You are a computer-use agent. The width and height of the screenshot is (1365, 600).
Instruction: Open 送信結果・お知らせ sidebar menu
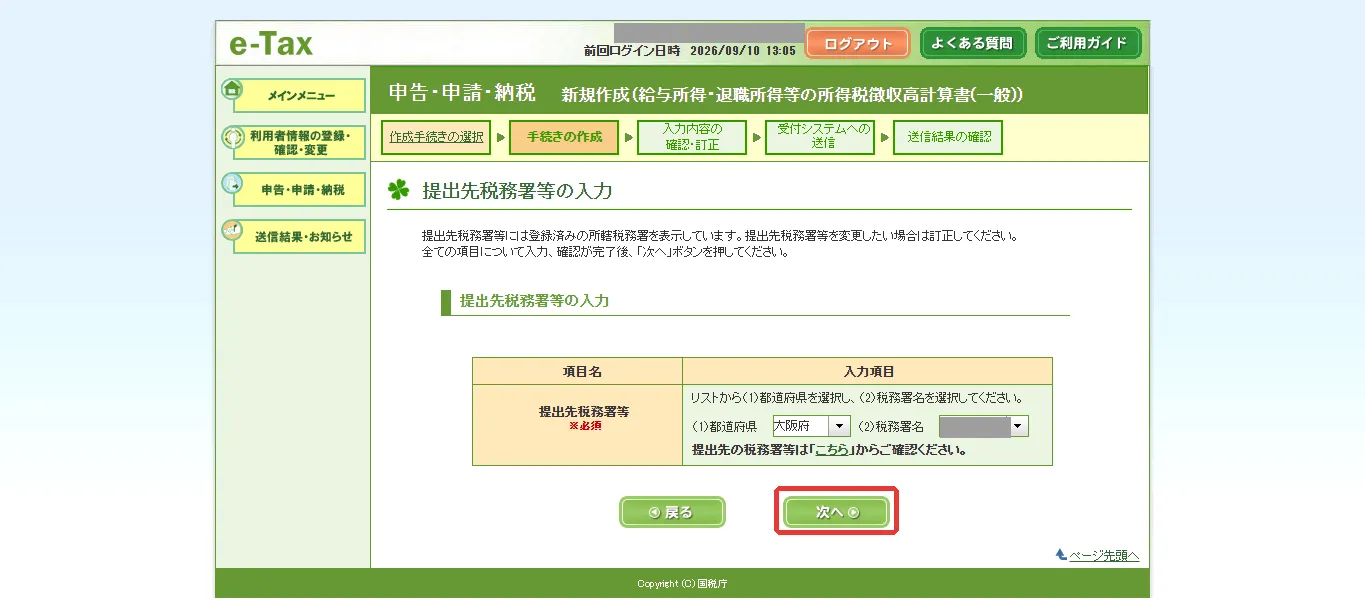(300, 237)
